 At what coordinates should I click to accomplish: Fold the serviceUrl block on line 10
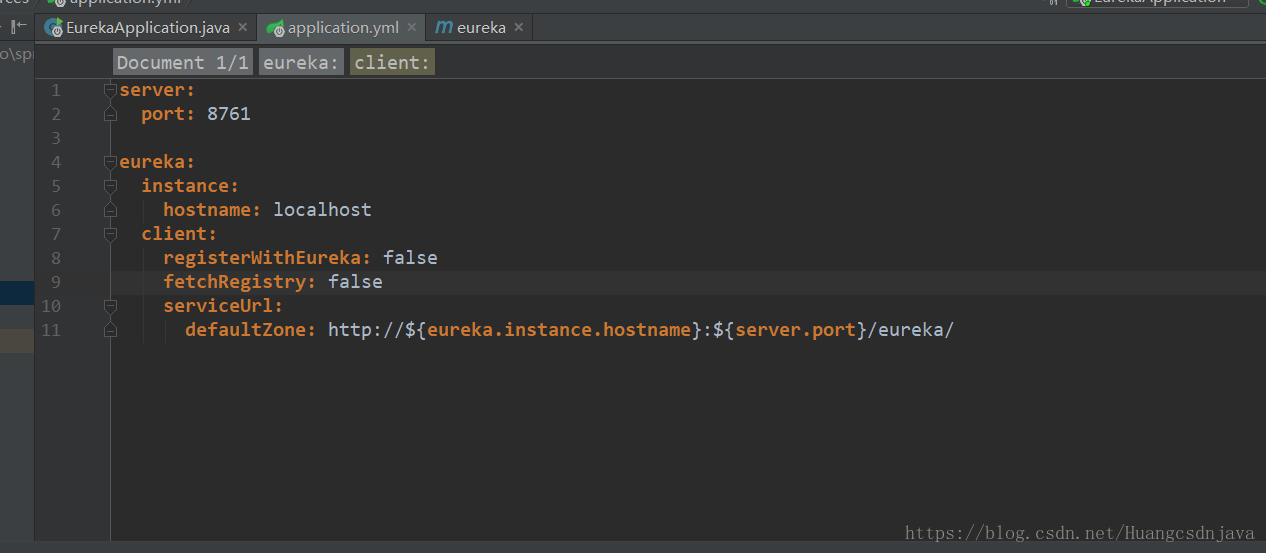pos(110,306)
